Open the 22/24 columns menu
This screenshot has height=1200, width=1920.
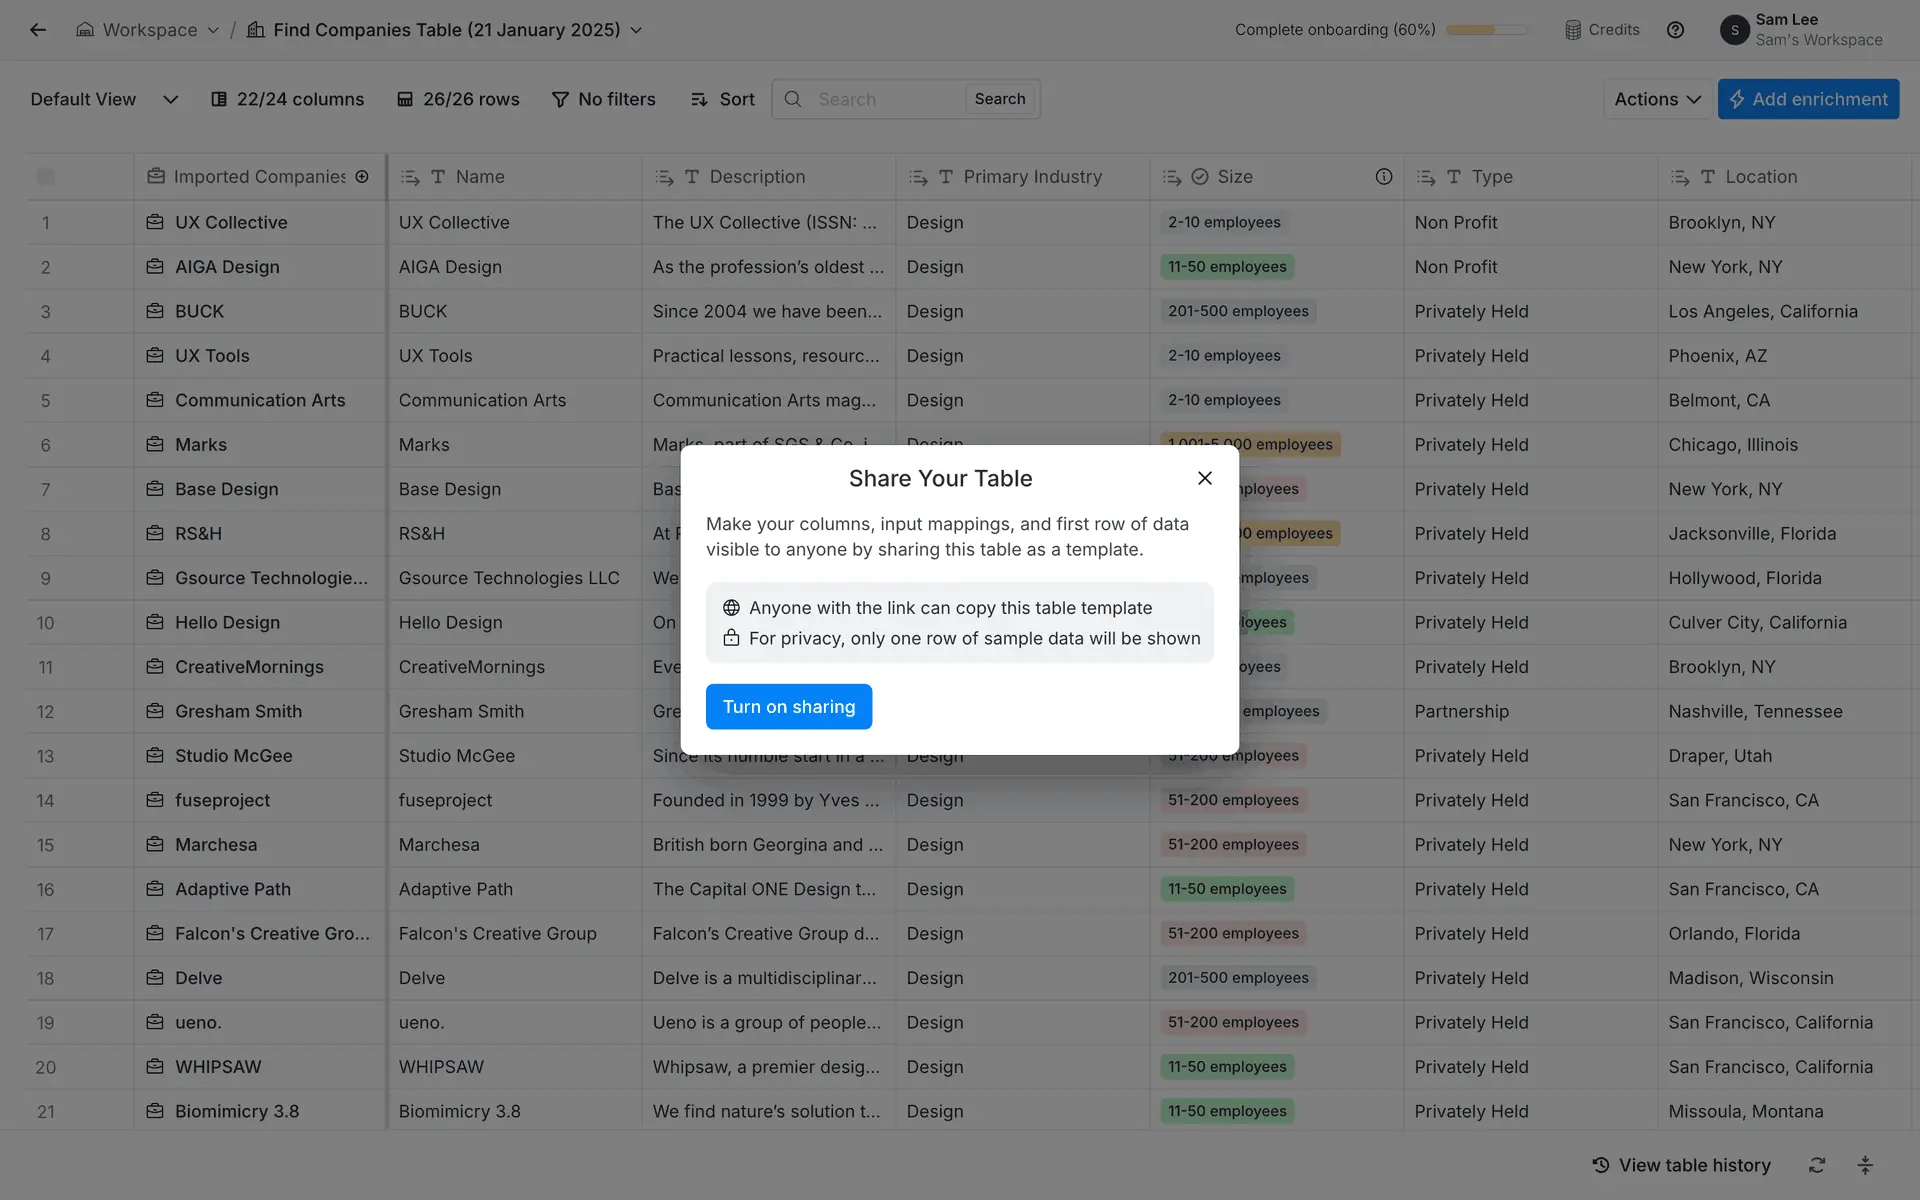(287, 99)
